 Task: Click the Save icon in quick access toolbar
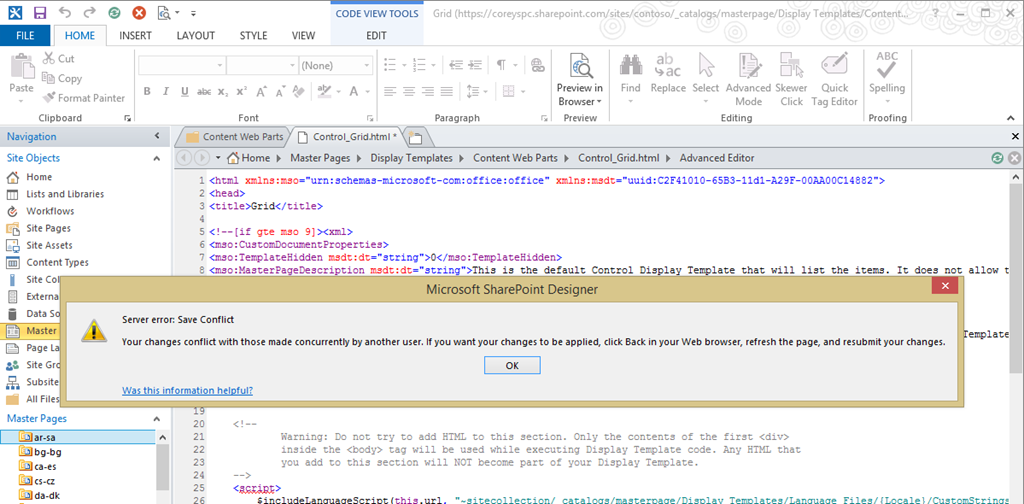pos(40,12)
